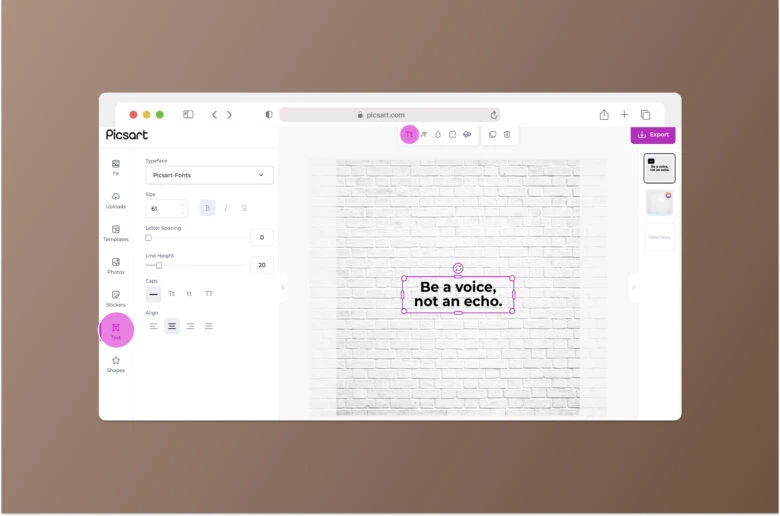Set text alignment to right
This screenshot has width=780, height=516.
pos(190,326)
